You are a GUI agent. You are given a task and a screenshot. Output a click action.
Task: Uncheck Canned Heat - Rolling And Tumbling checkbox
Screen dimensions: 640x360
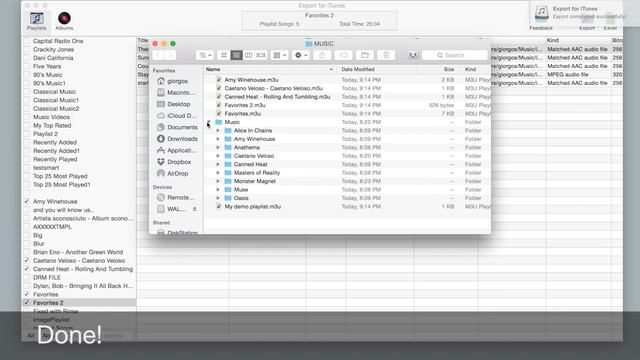pyautogui.click(x=27, y=269)
